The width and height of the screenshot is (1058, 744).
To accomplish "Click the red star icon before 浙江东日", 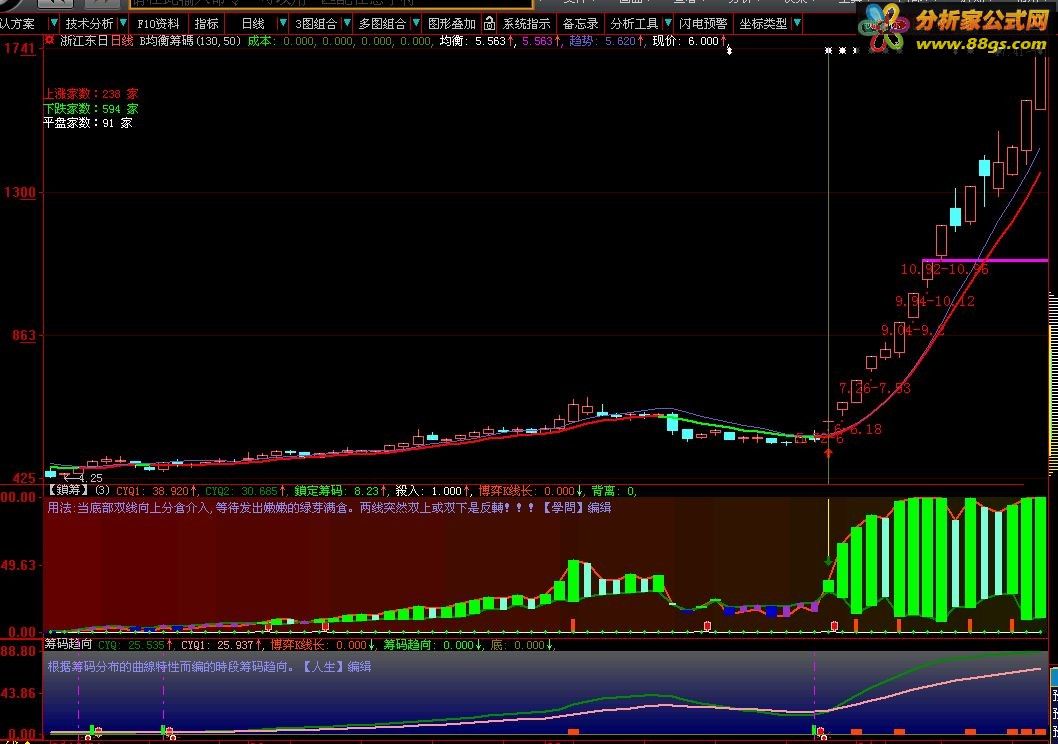I will (x=49, y=40).
